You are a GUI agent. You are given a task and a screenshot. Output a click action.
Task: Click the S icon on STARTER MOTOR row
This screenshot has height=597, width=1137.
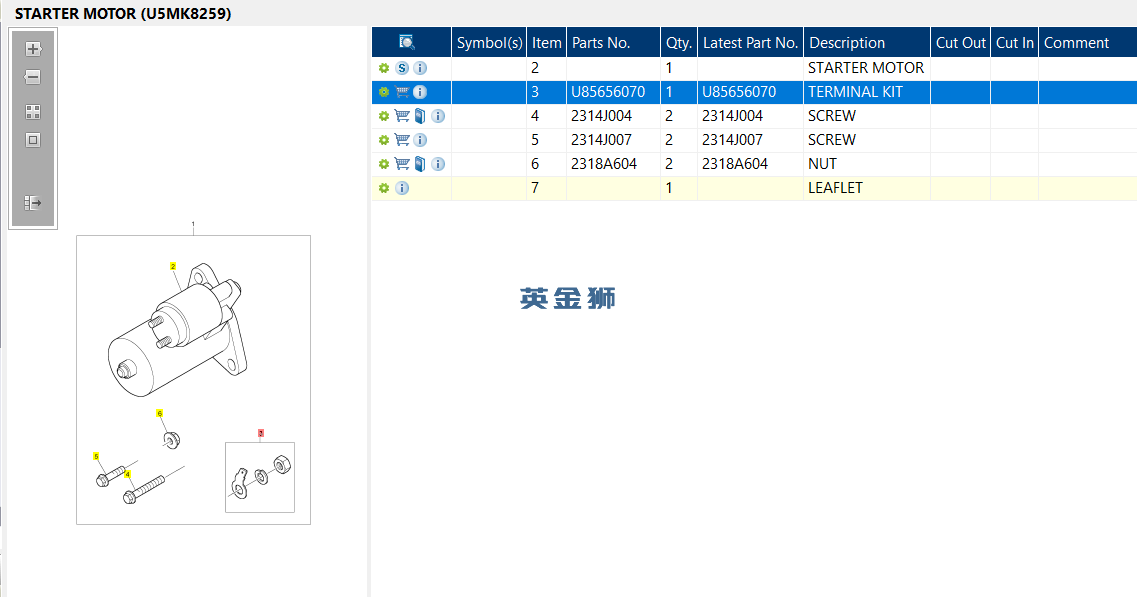click(x=402, y=68)
